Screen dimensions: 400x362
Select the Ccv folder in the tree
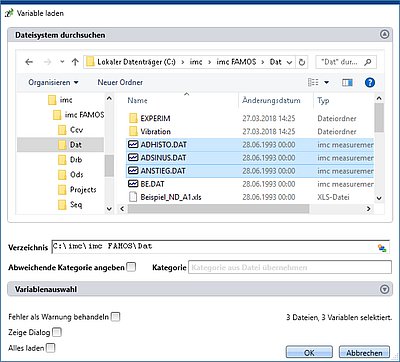pos(70,130)
